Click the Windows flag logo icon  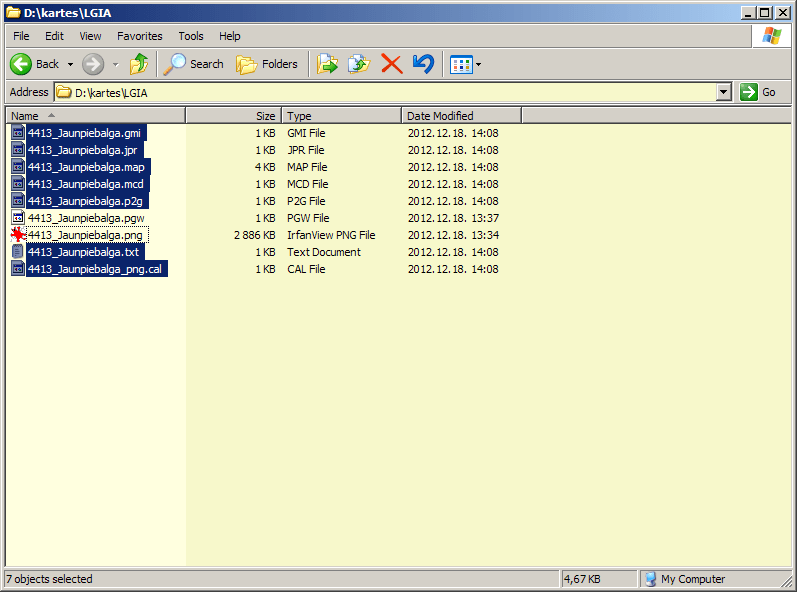tap(771, 36)
